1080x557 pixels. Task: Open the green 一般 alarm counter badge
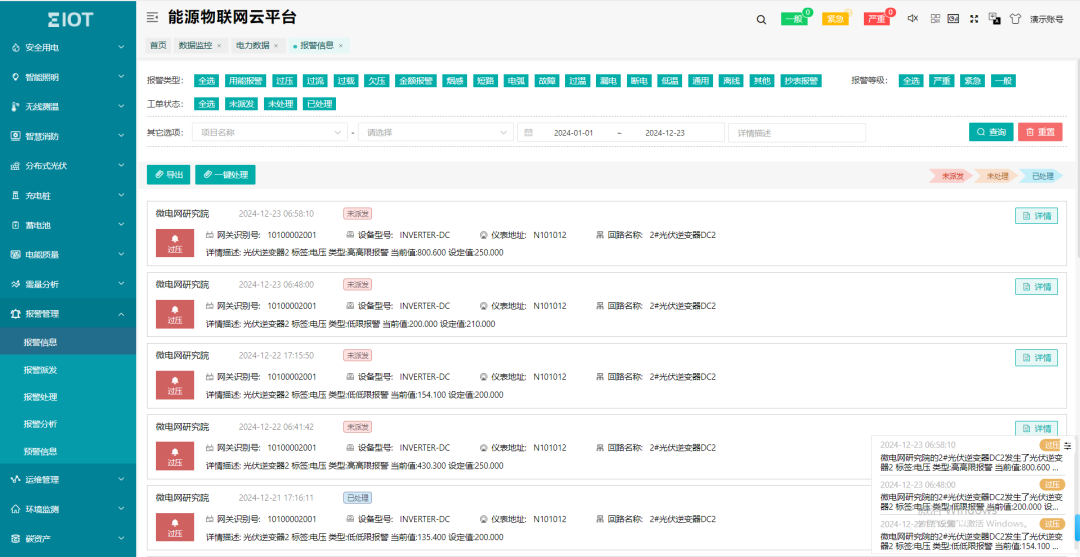point(794,19)
